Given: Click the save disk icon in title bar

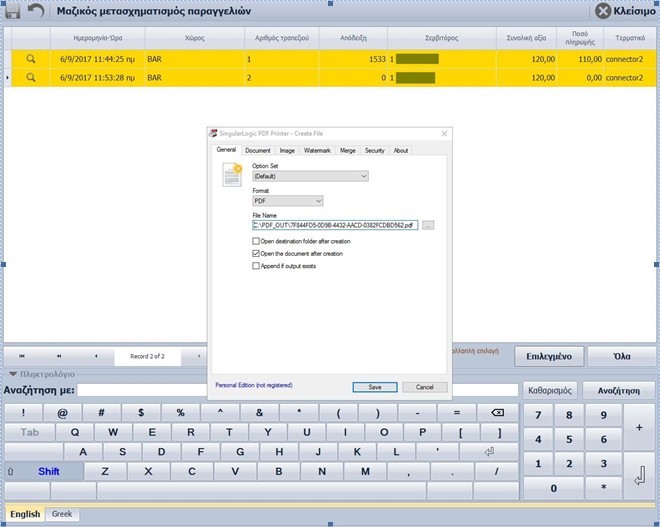Looking at the screenshot, I should (13, 11).
